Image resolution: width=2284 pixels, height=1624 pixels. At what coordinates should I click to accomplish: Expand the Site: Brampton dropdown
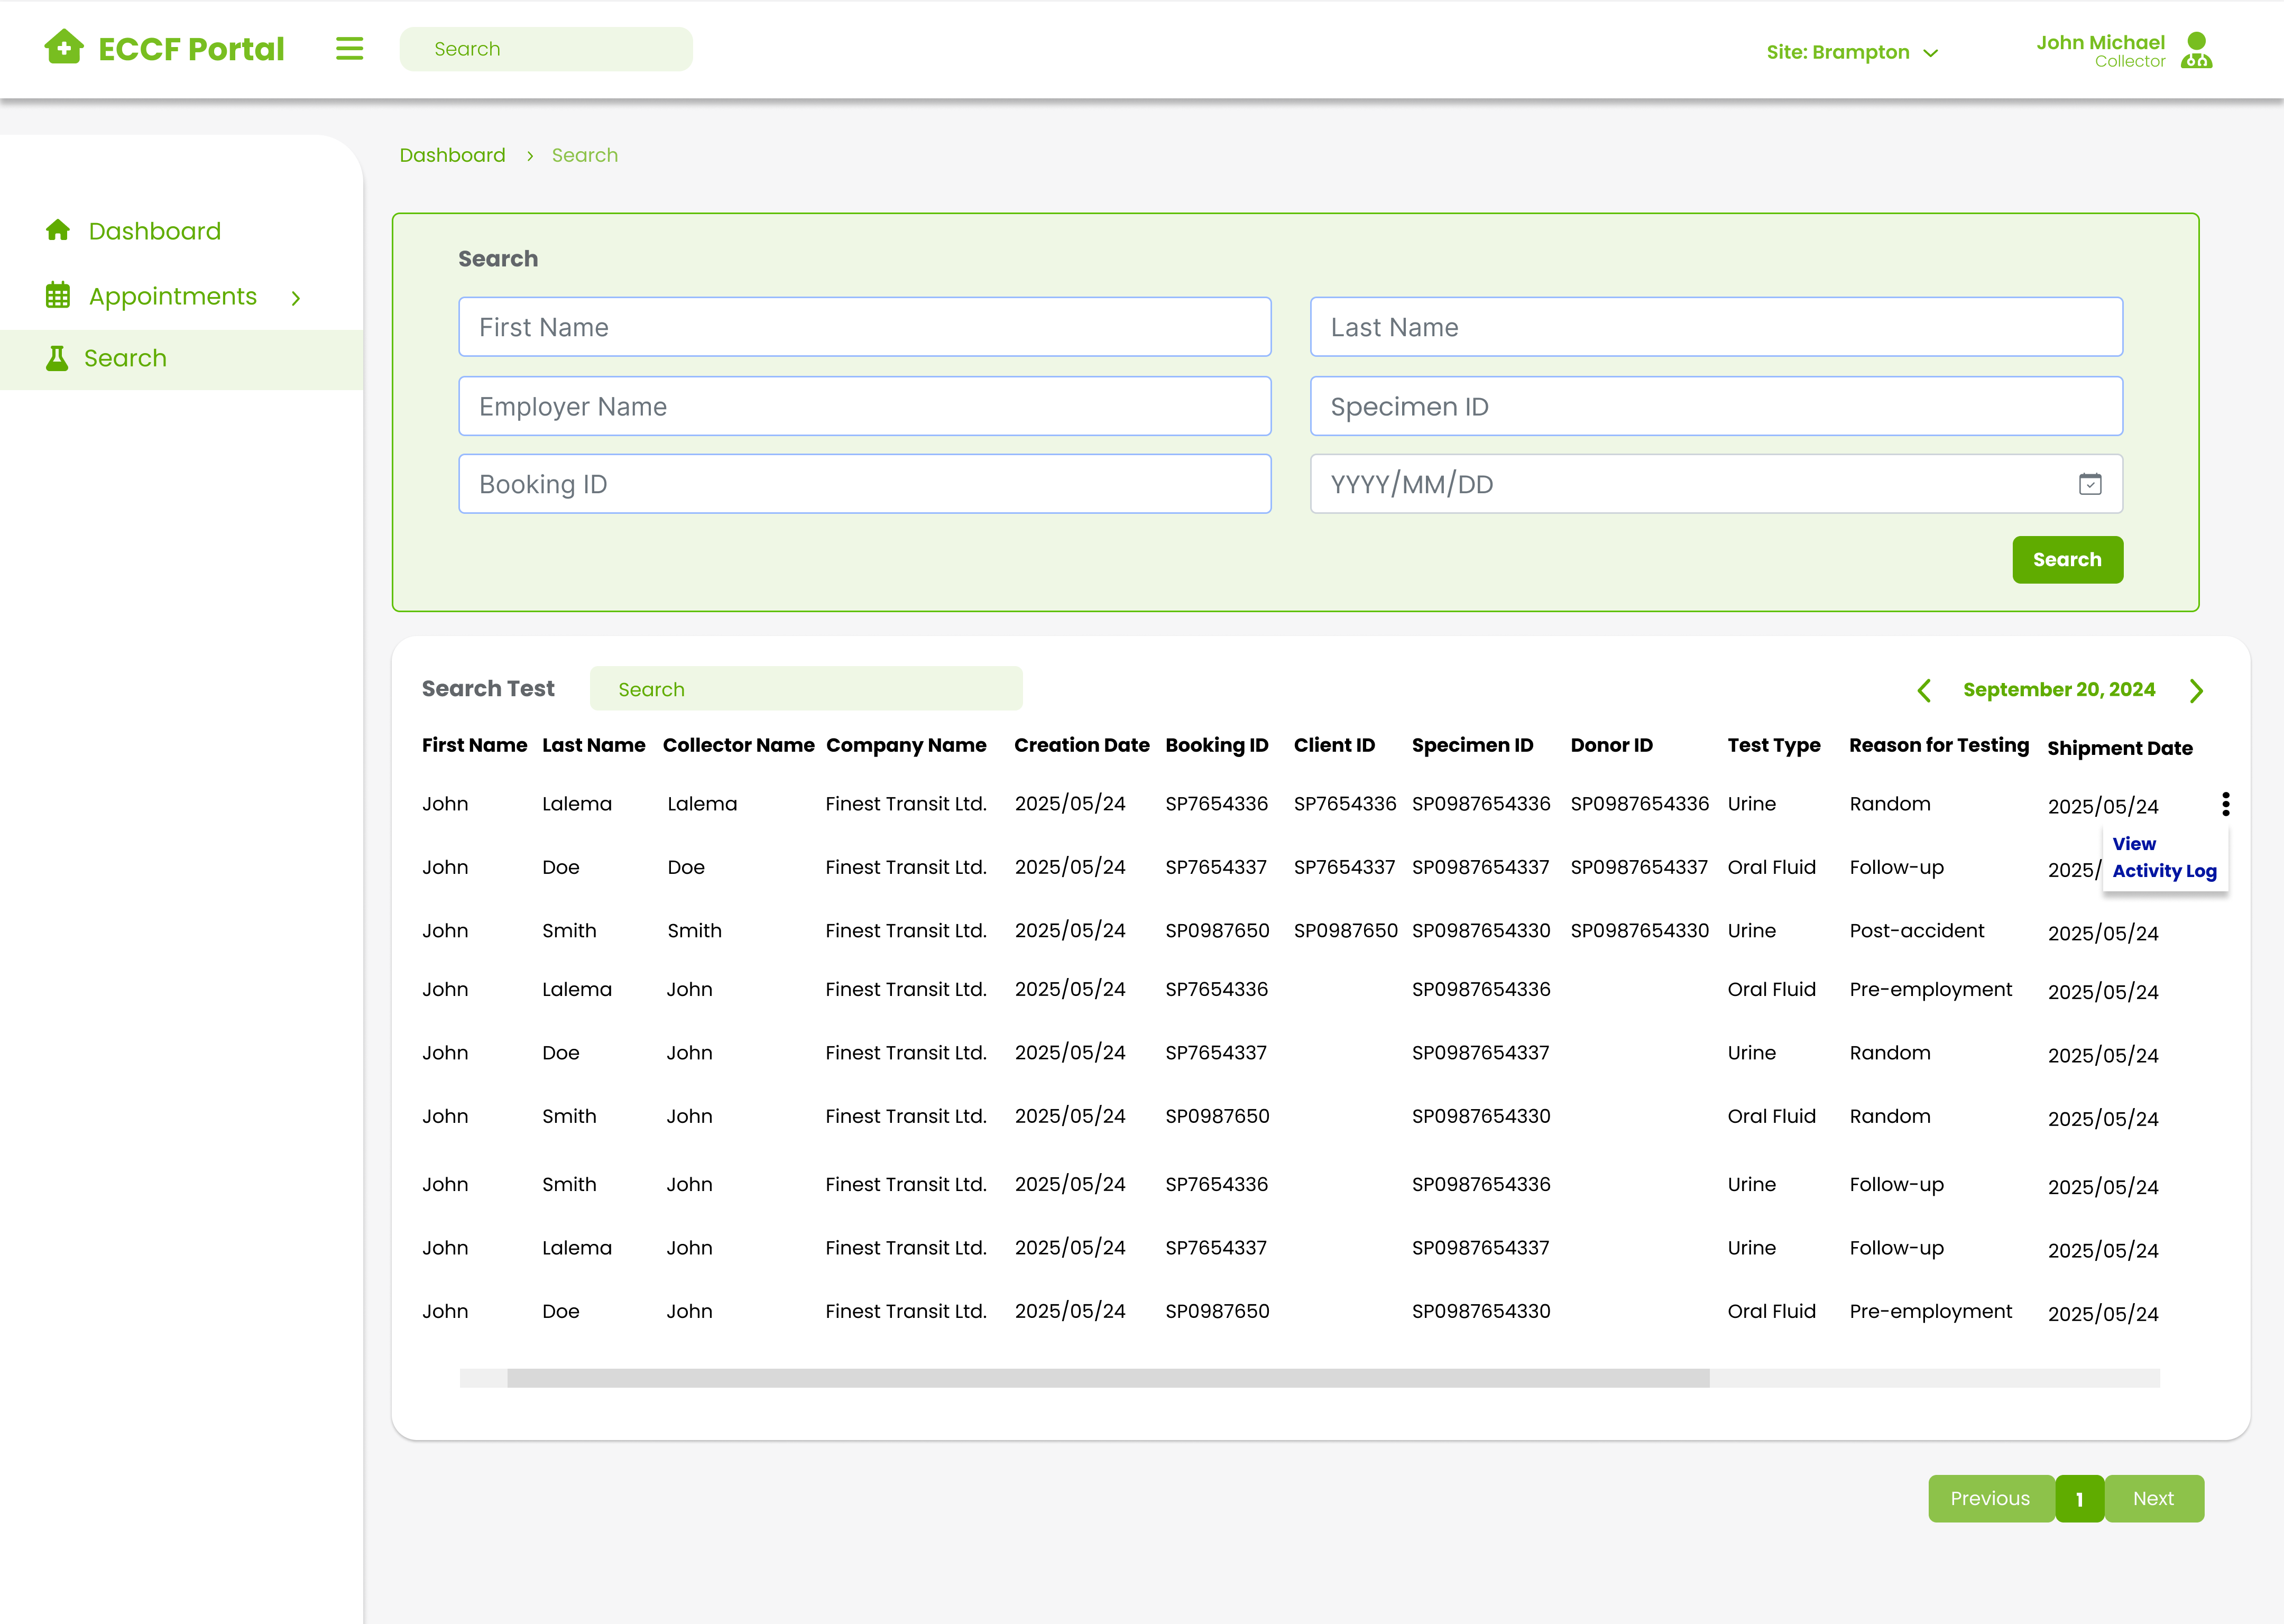click(1852, 52)
